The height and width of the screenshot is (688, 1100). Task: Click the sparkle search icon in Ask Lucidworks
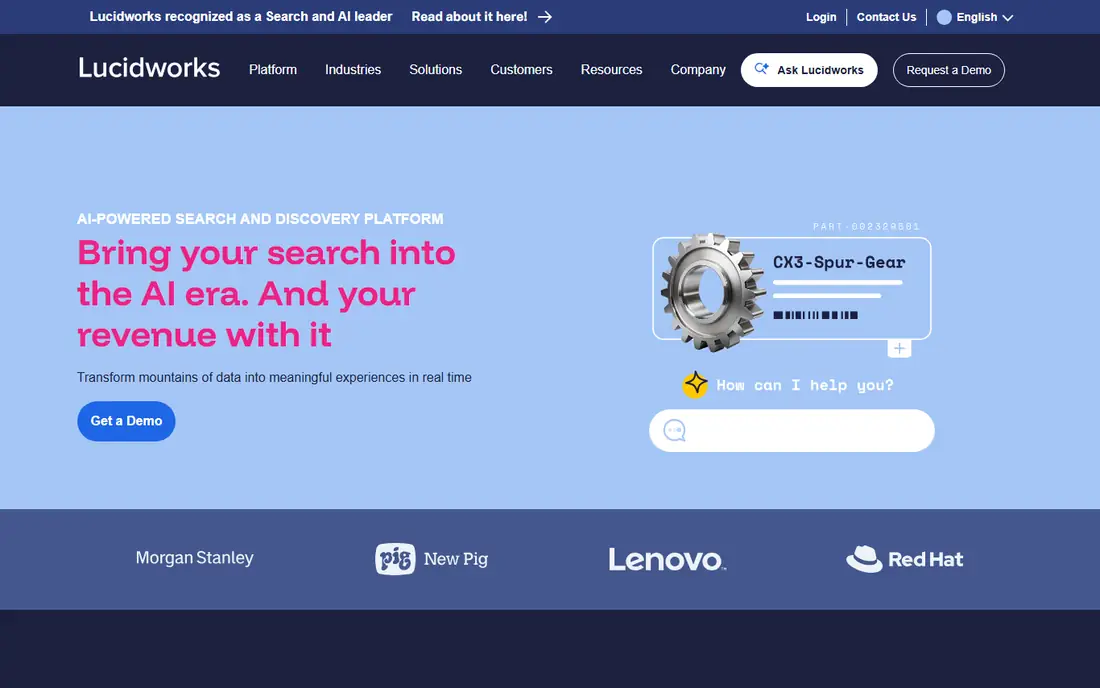pos(761,69)
